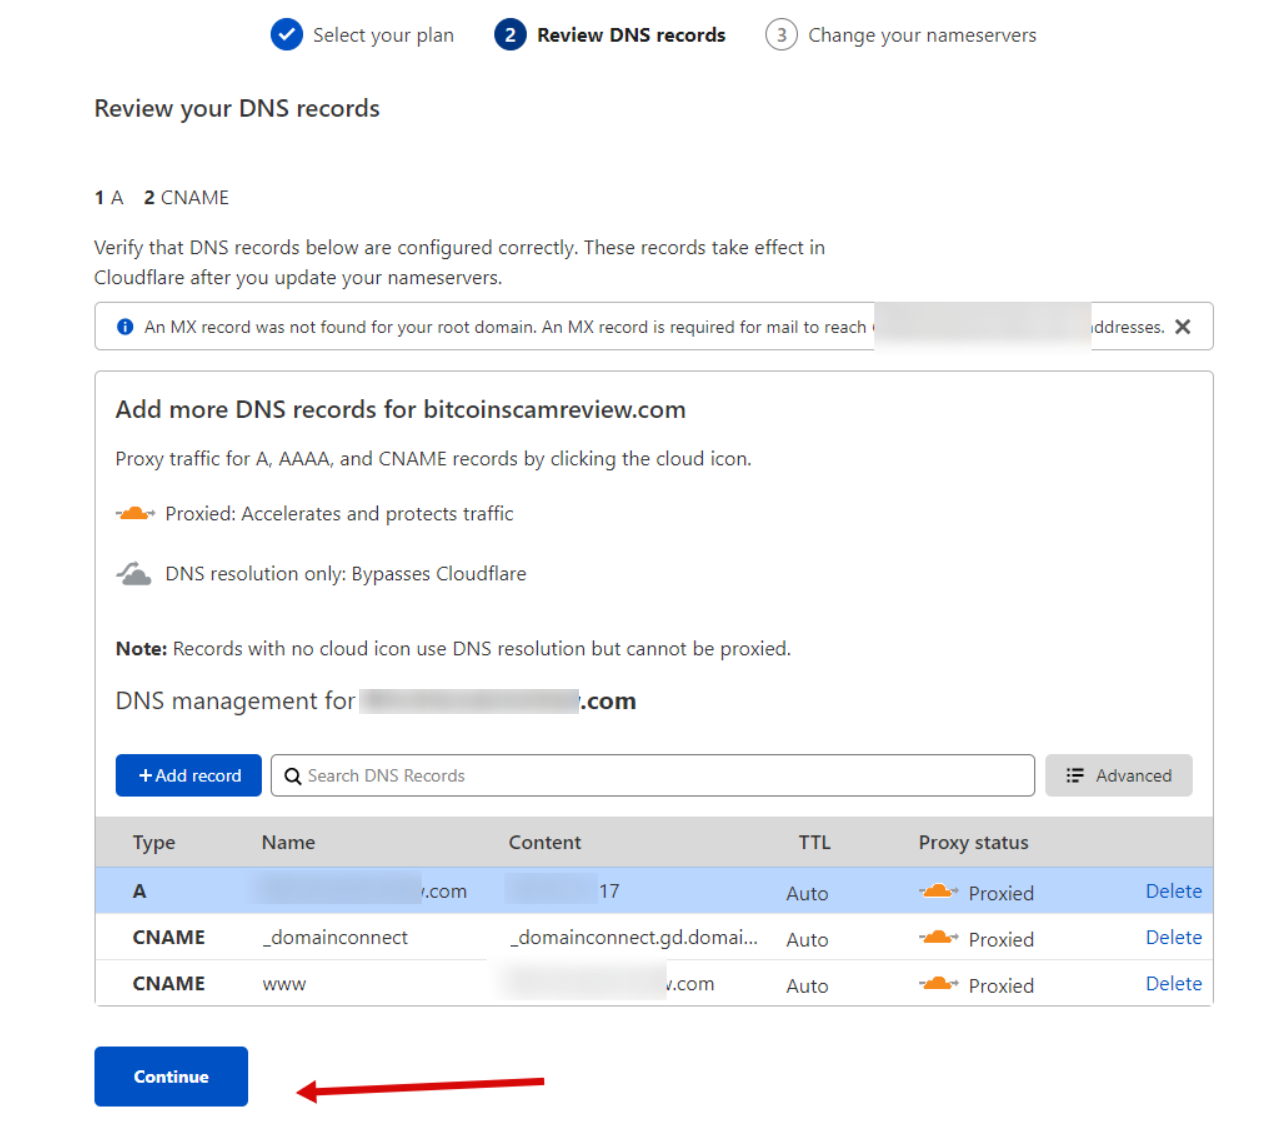Image resolution: width=1277 pixels, height=1141 pixels.
Task: Click the Proxied label in the www row
Action: click(x=1001, y=986)
